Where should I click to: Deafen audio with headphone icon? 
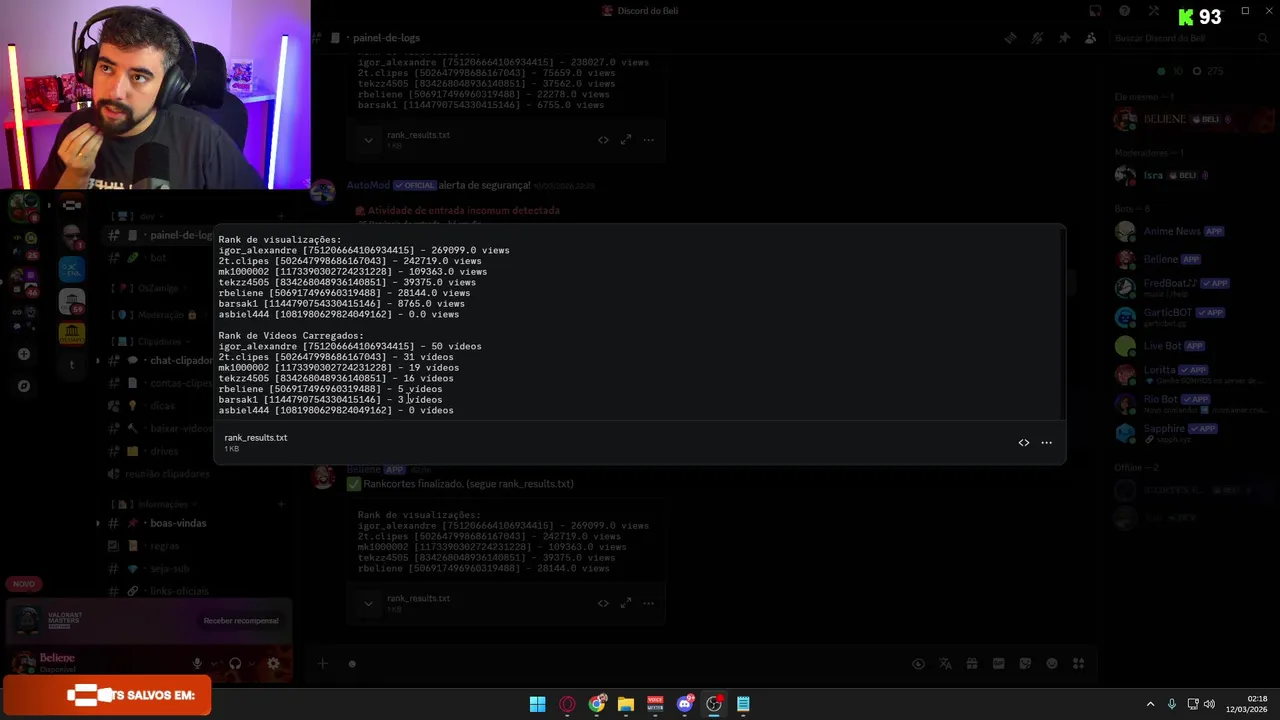[x=235, y=663]
